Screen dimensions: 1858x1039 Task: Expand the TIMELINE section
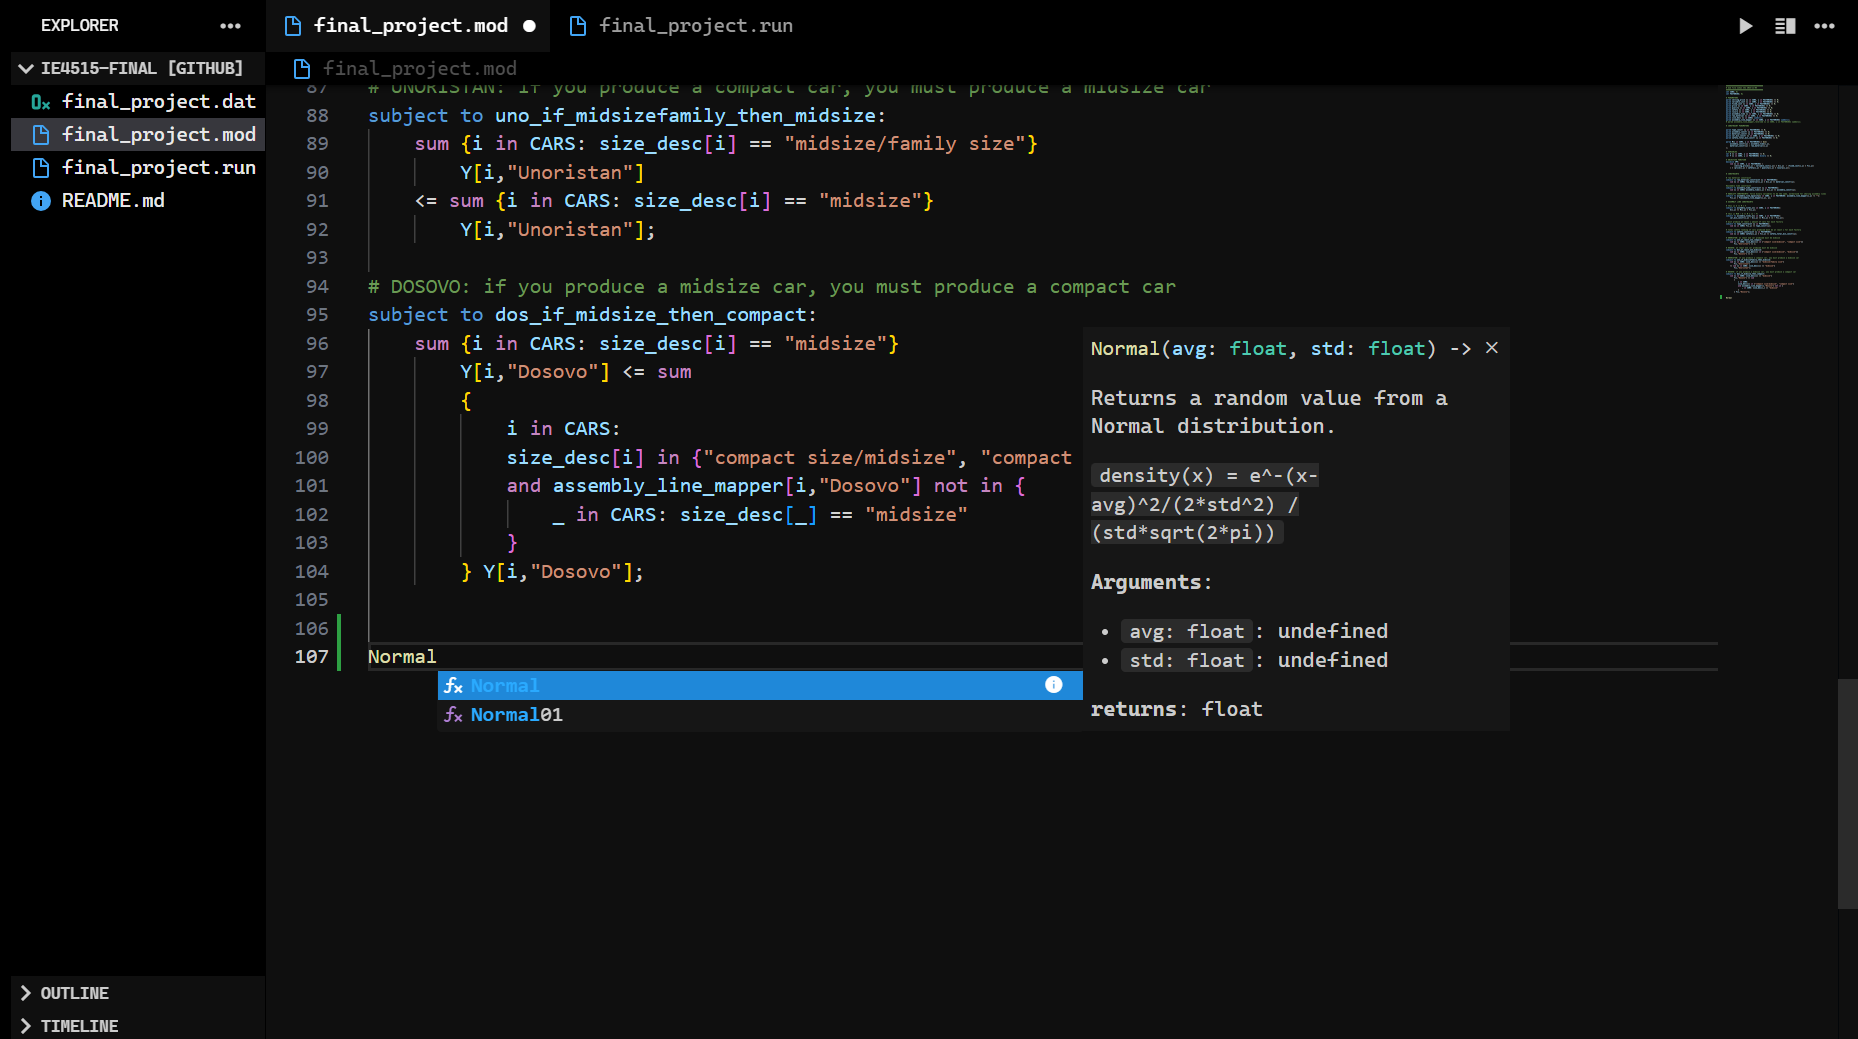26,1026
